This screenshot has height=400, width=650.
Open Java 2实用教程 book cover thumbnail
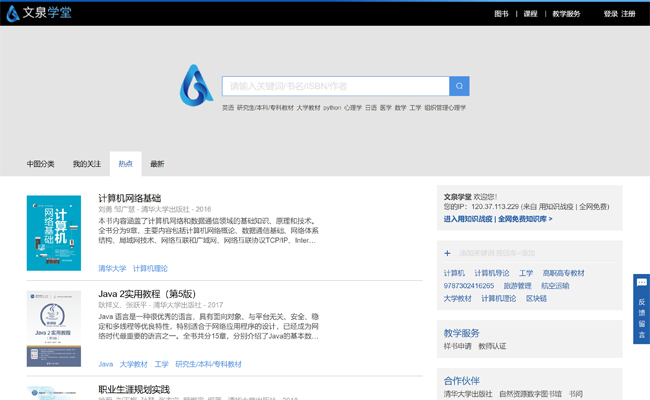pyautogui.click(x=54, y=328)
